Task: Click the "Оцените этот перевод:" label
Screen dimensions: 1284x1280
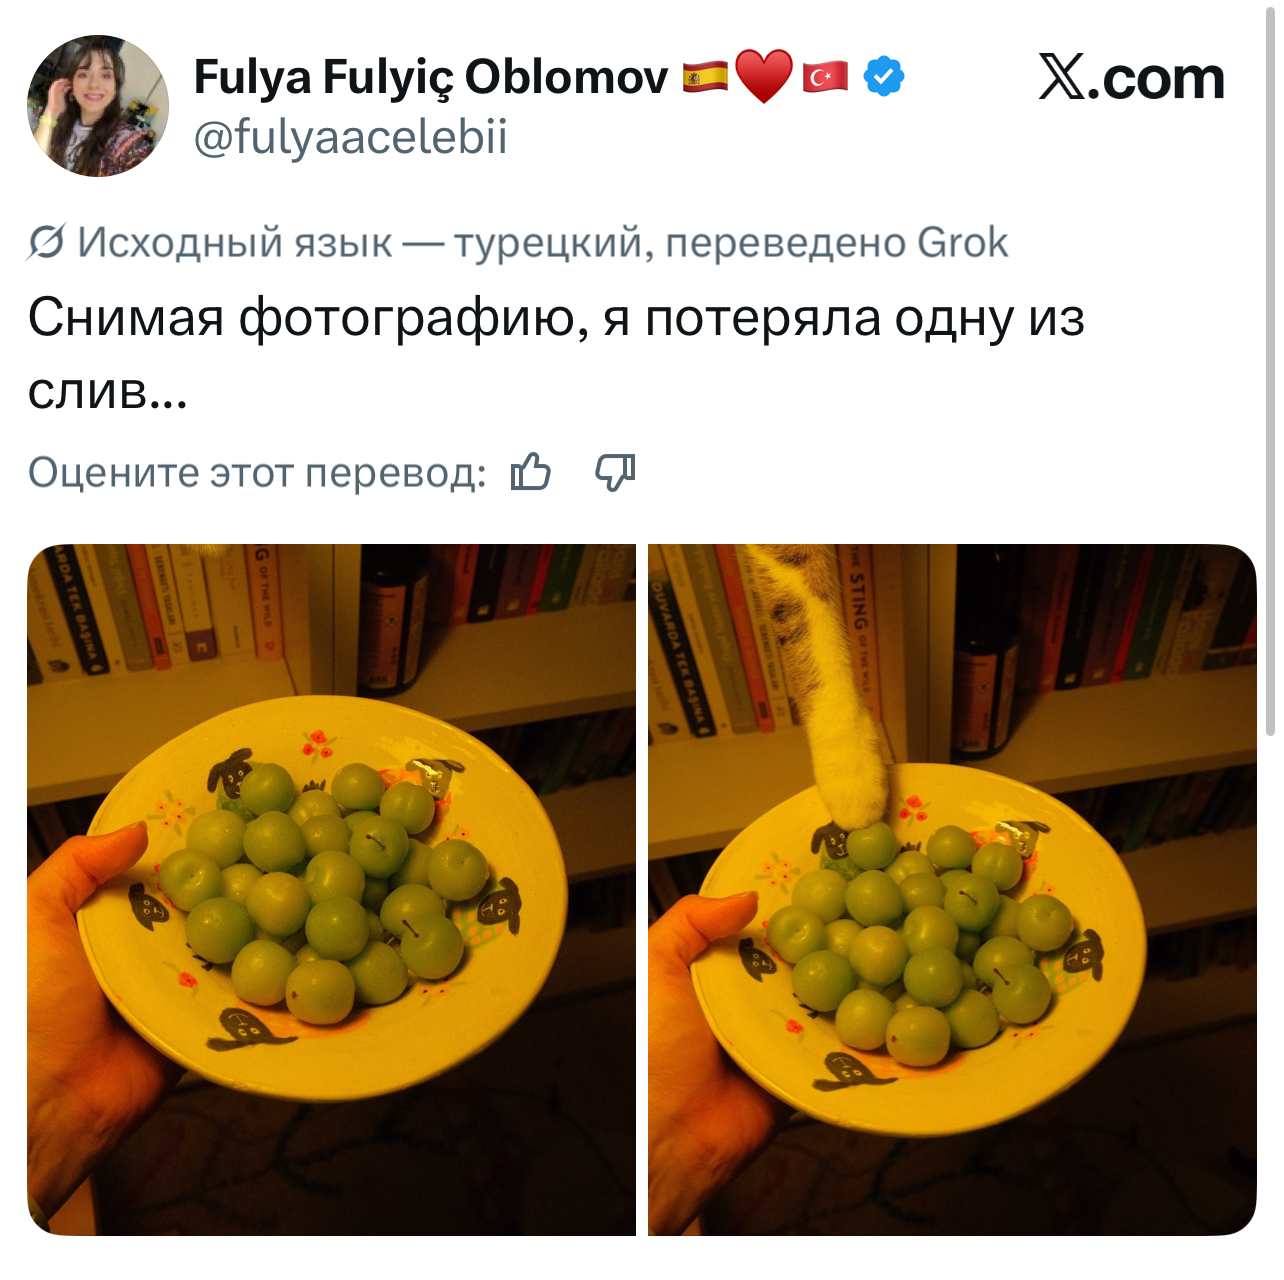Action: click(257, 472)
